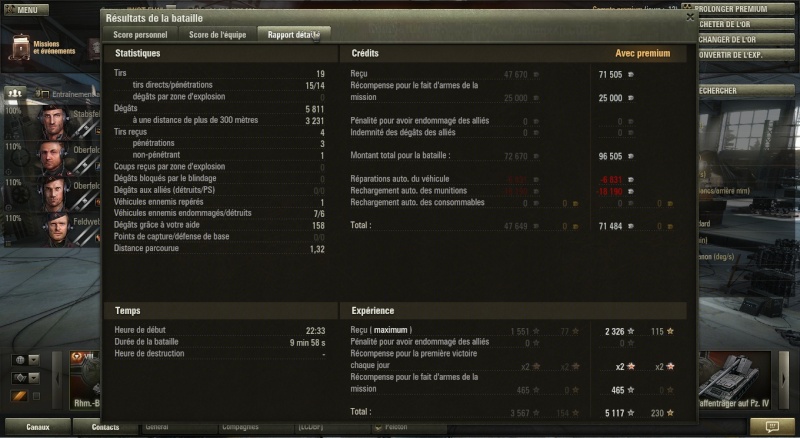Image resolution: width=800 pixels, height=438 pixels.
Task: Expand the vehicle type filter dropdown arrow
Action: tap(34, 378)
